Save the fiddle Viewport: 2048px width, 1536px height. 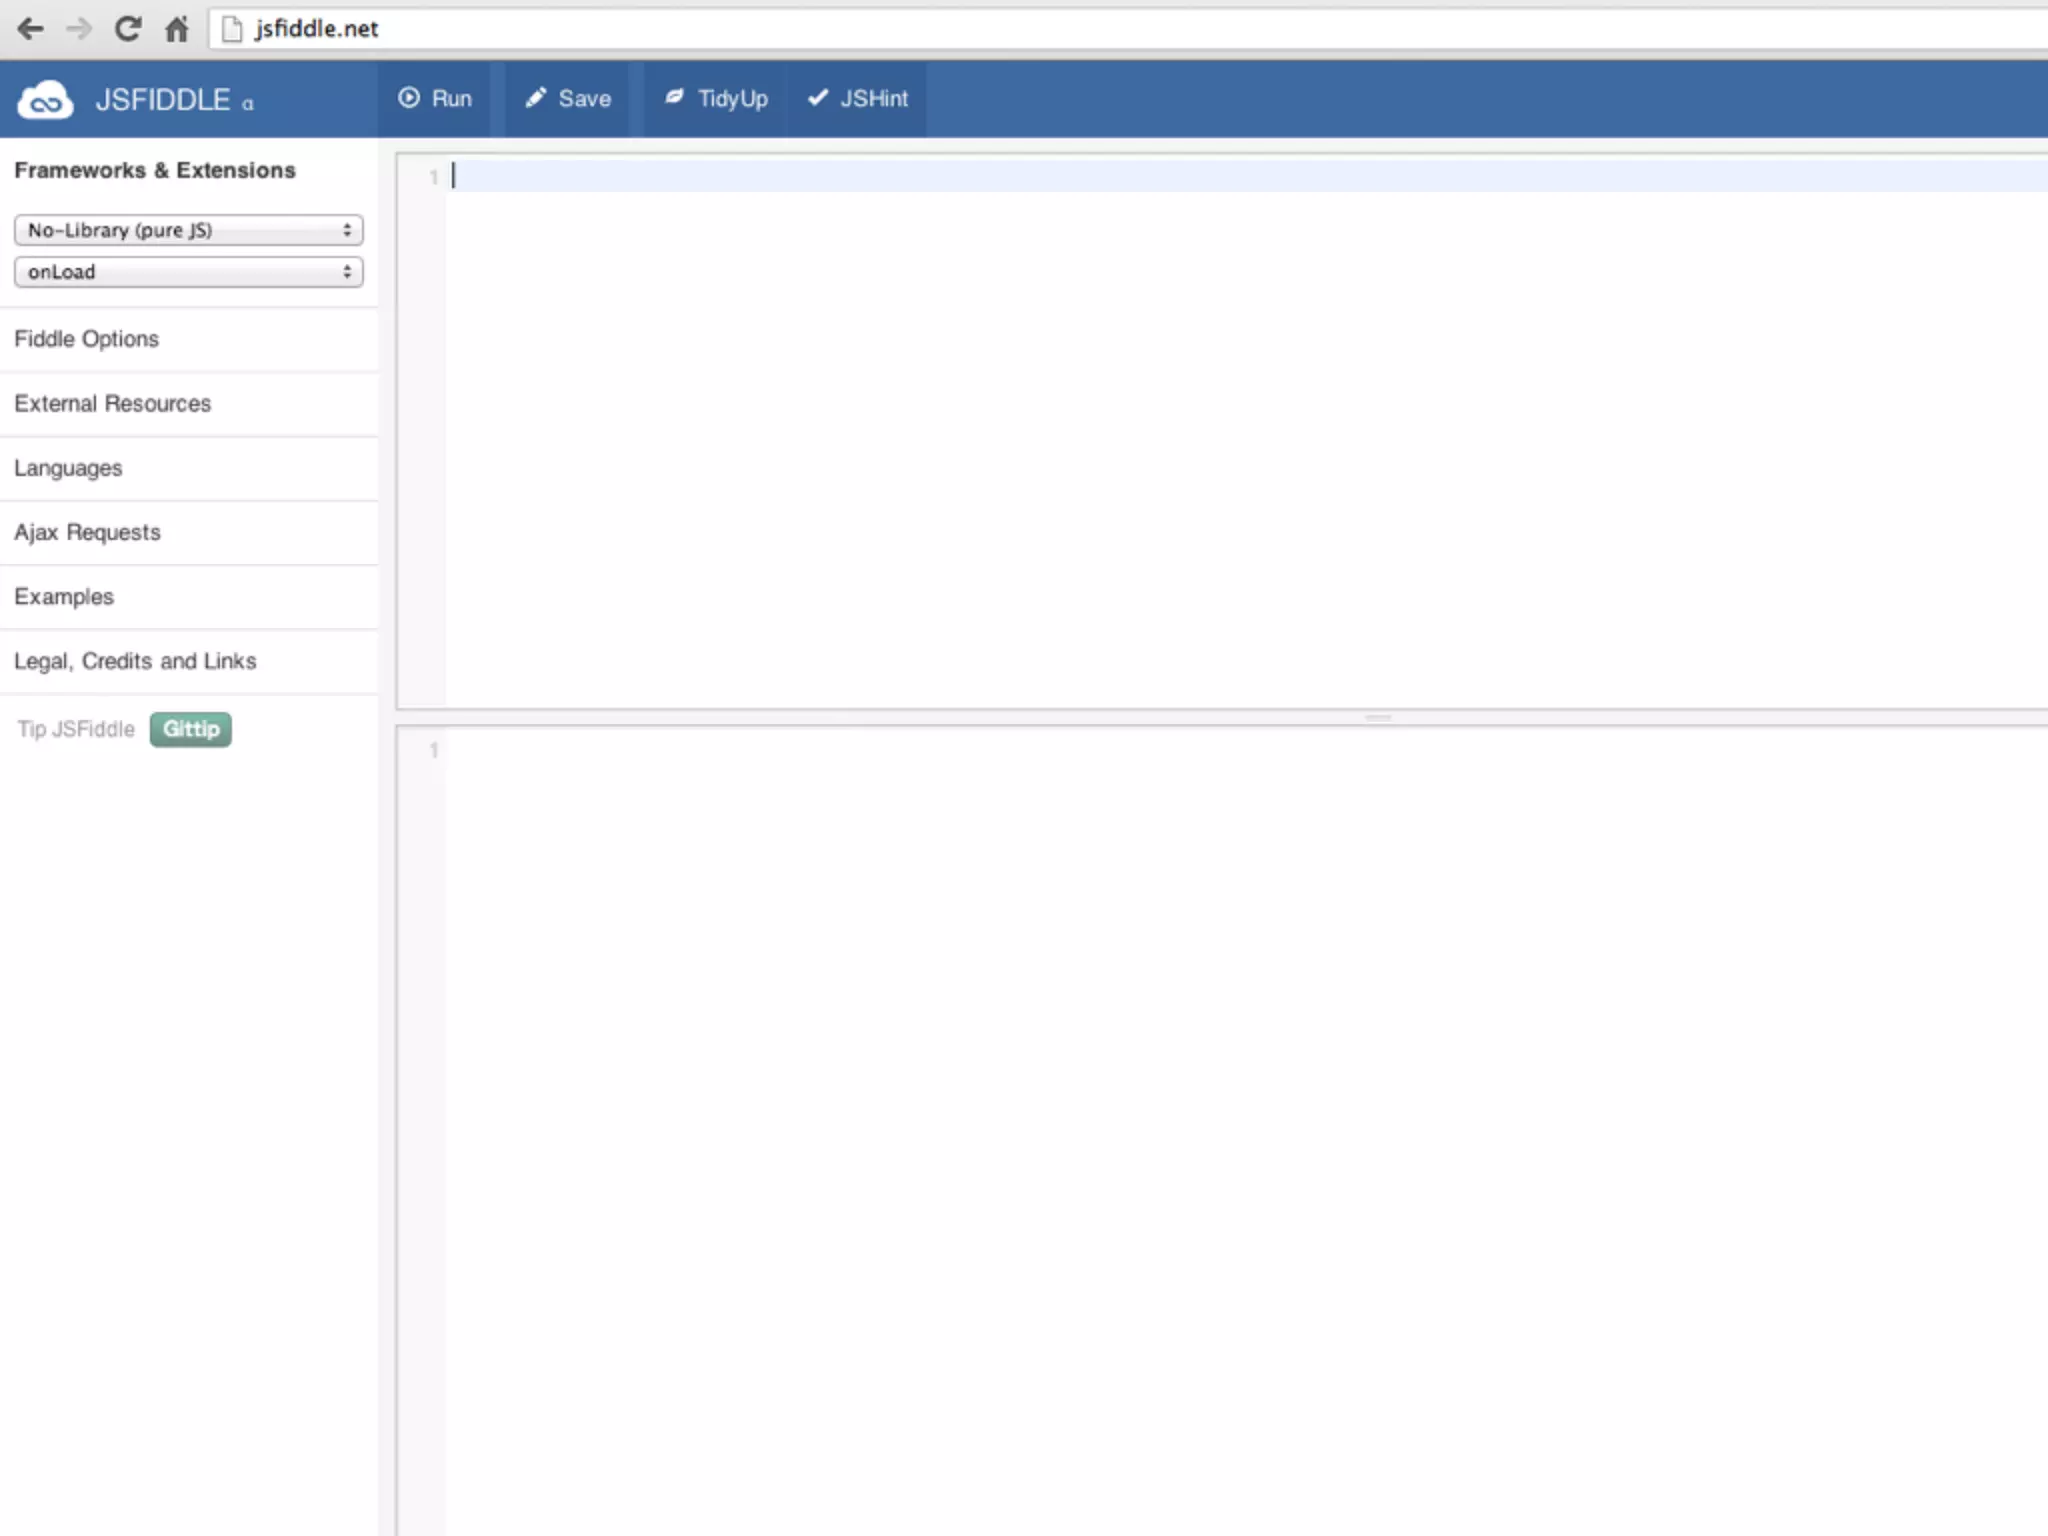point(567,98)
